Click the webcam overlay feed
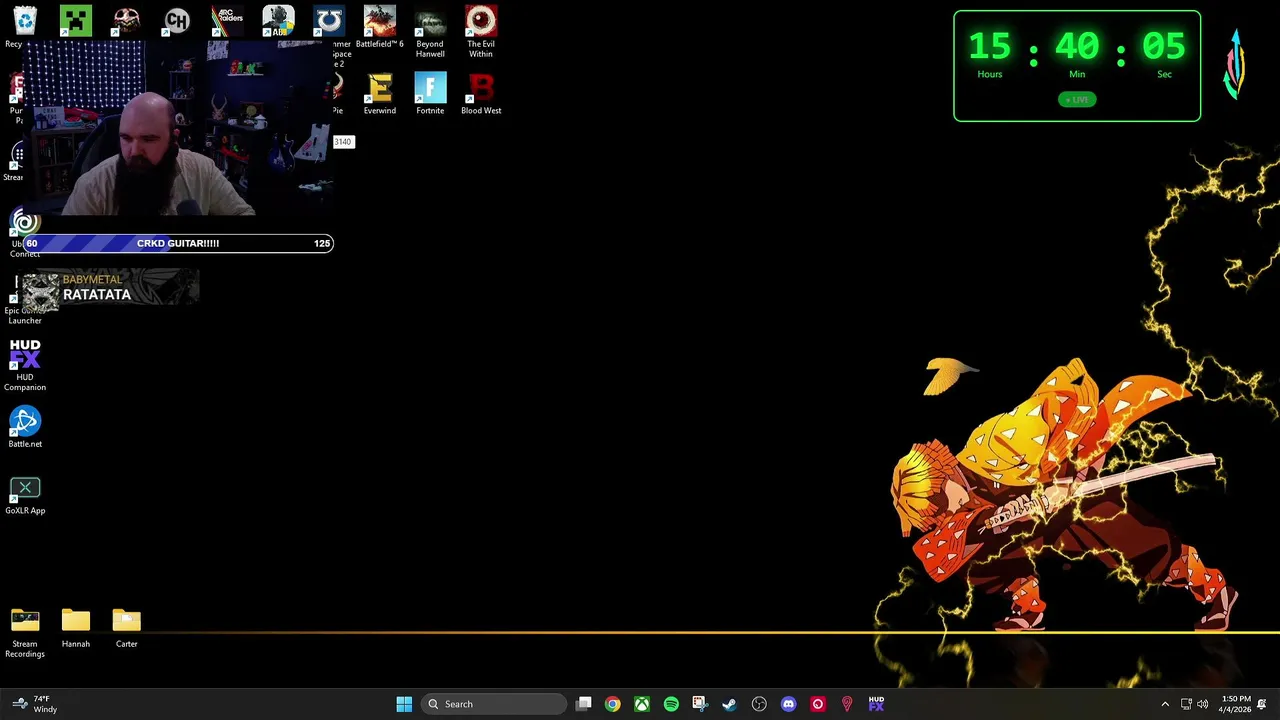This screenshot has height=720, width=1280. (x=178, y=128)
